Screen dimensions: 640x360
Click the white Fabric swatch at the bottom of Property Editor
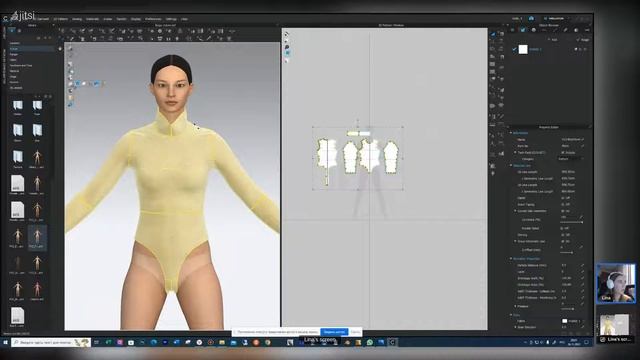(564, 321)
